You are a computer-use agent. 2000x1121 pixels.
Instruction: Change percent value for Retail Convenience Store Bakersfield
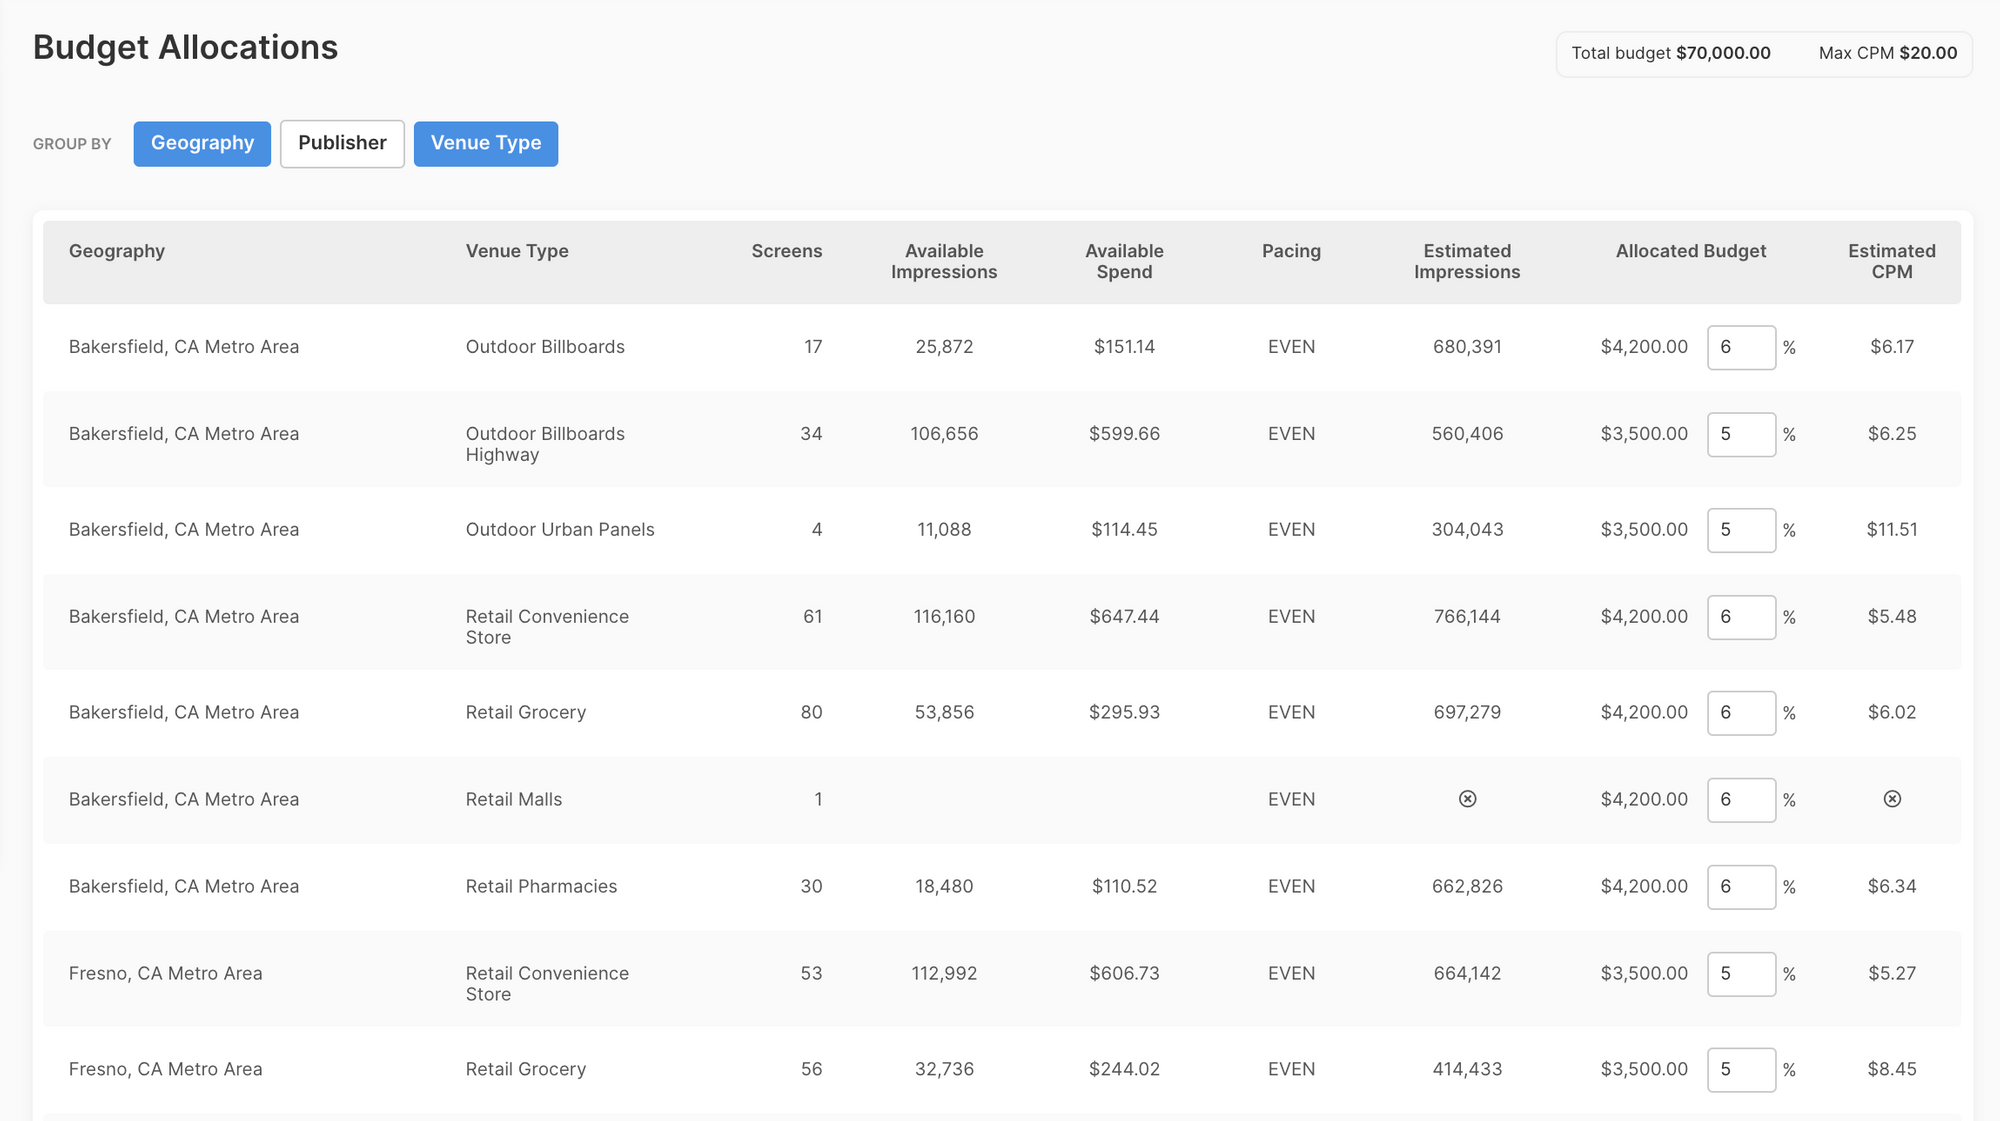tap(1741, 617)
